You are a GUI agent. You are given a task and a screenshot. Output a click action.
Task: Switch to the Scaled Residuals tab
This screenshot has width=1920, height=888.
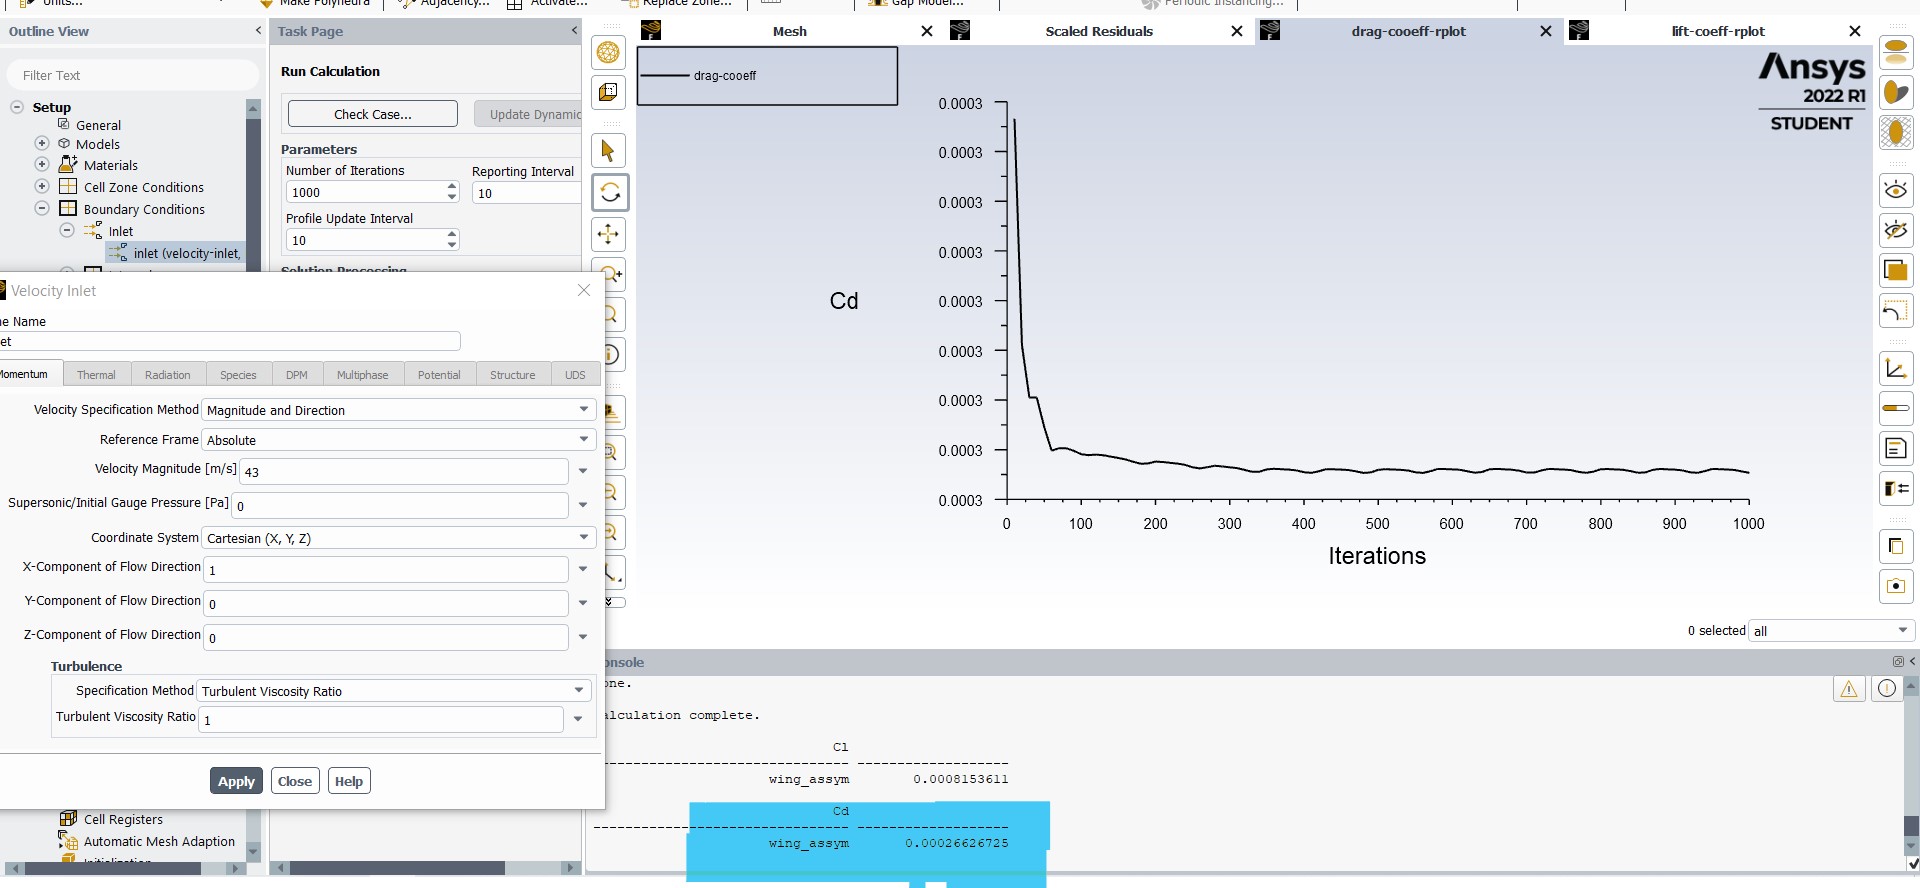[x=1099, y=31]
